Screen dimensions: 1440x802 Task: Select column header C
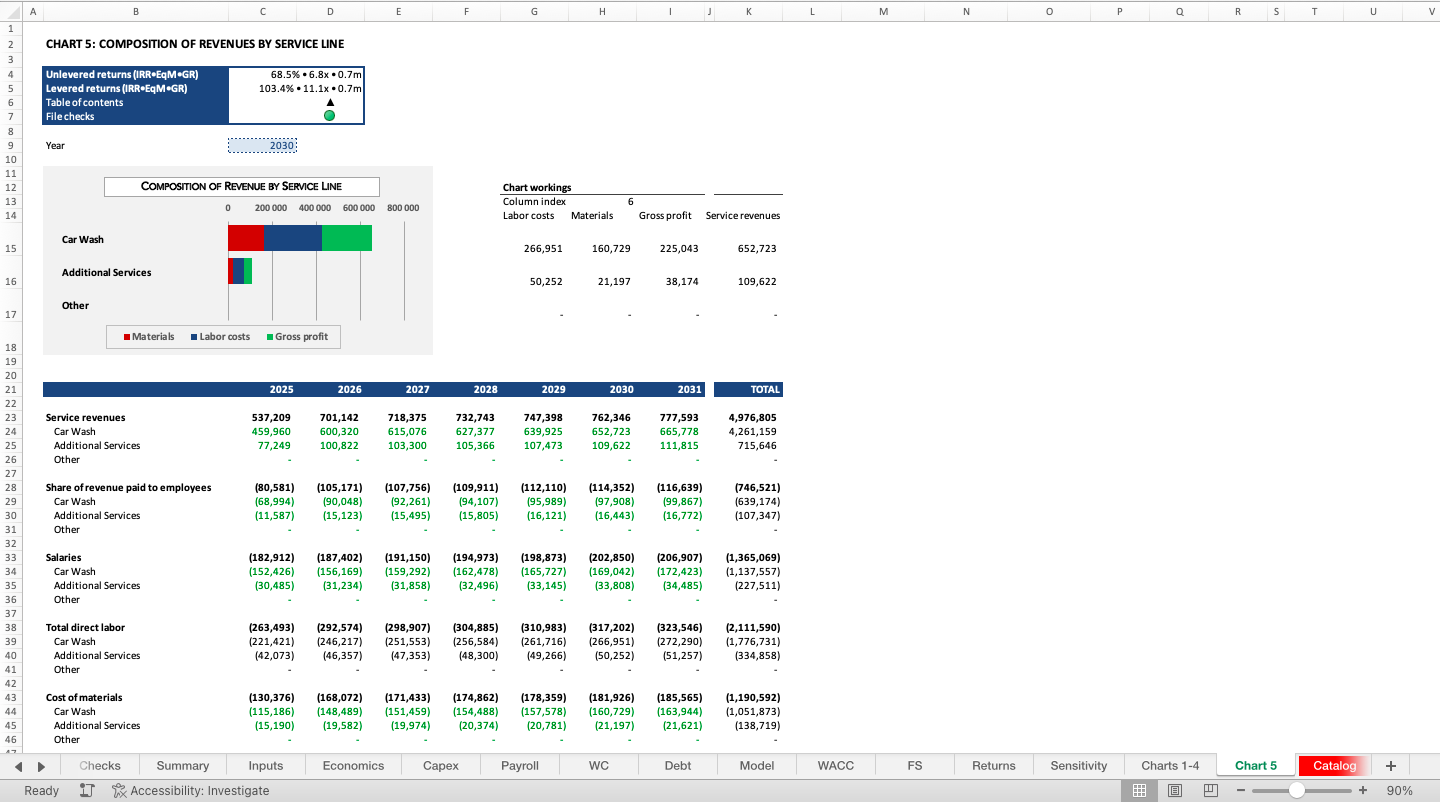[262, 11]
